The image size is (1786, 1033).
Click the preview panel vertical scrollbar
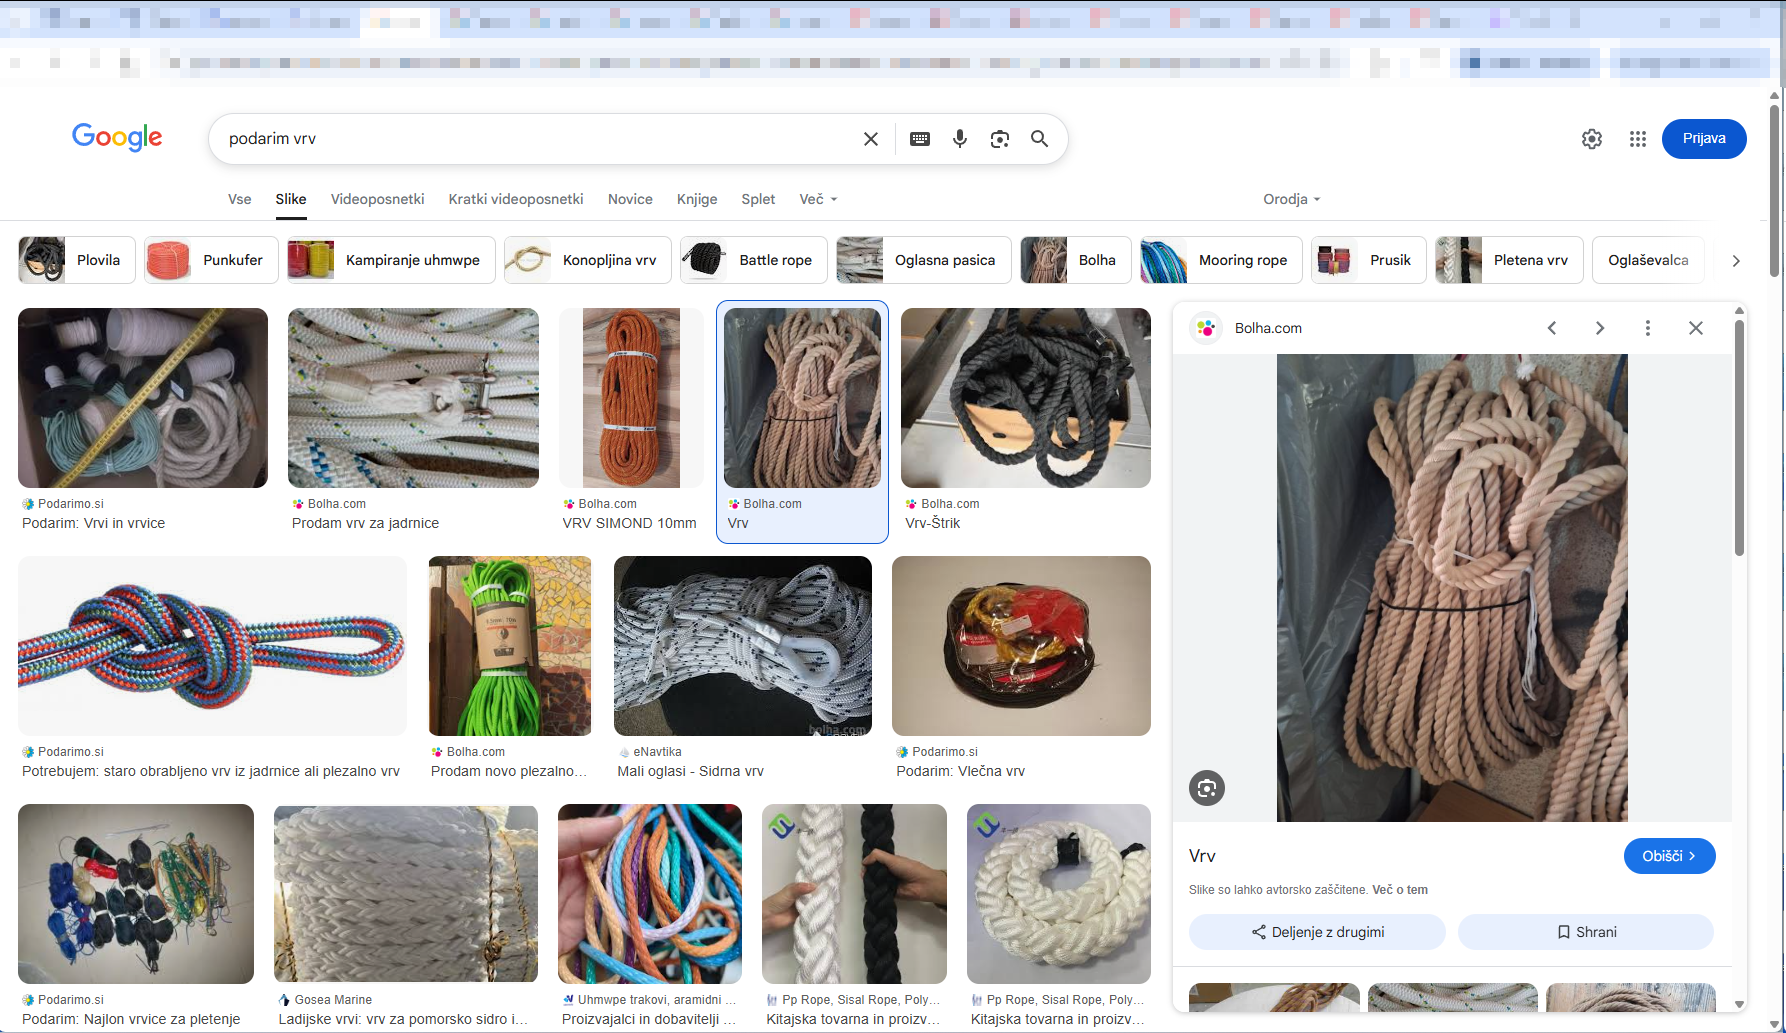pyautogui.click(x=1739, y=438)
